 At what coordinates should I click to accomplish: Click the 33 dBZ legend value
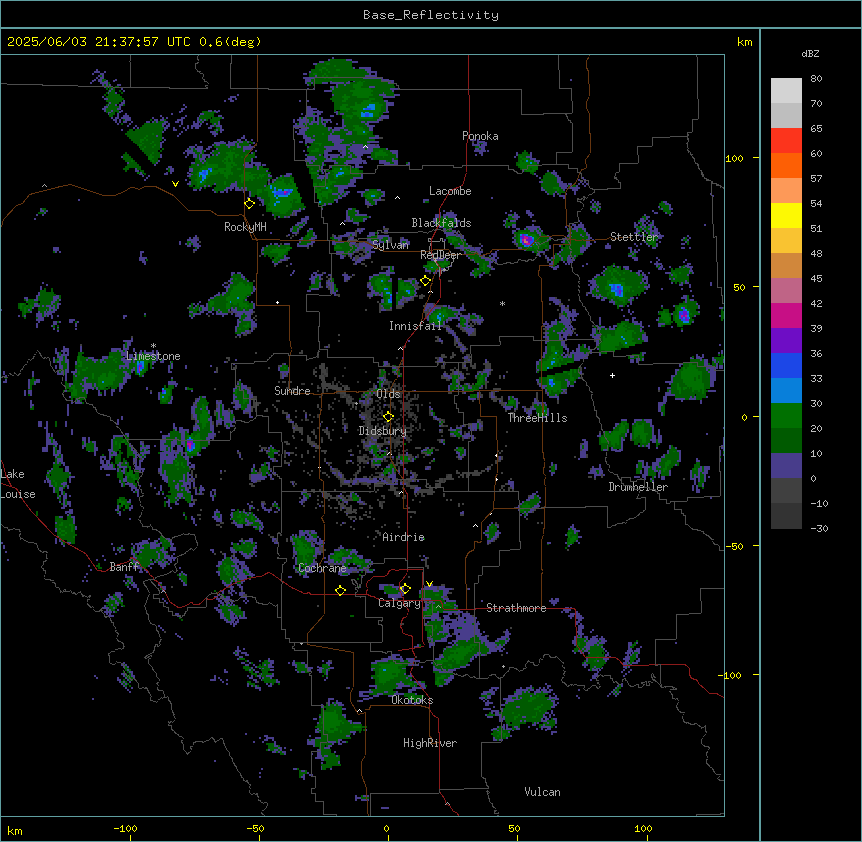[816, 379]
